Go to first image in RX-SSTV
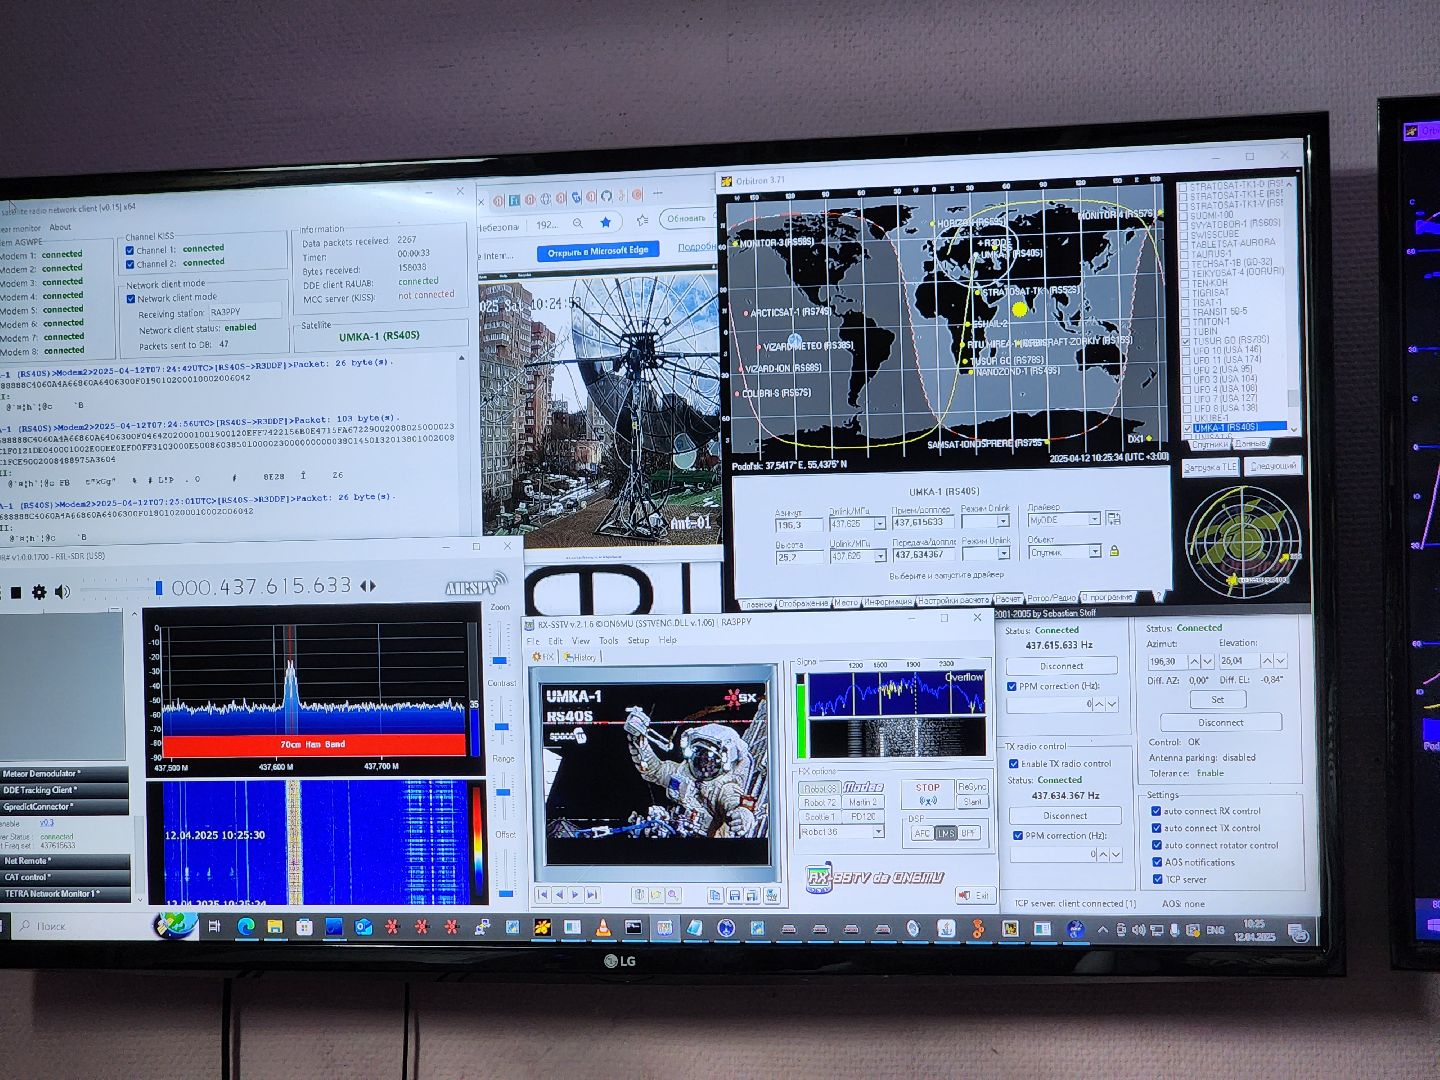The height and width of the screenshot is (1080, 1440). pos(542,895)
